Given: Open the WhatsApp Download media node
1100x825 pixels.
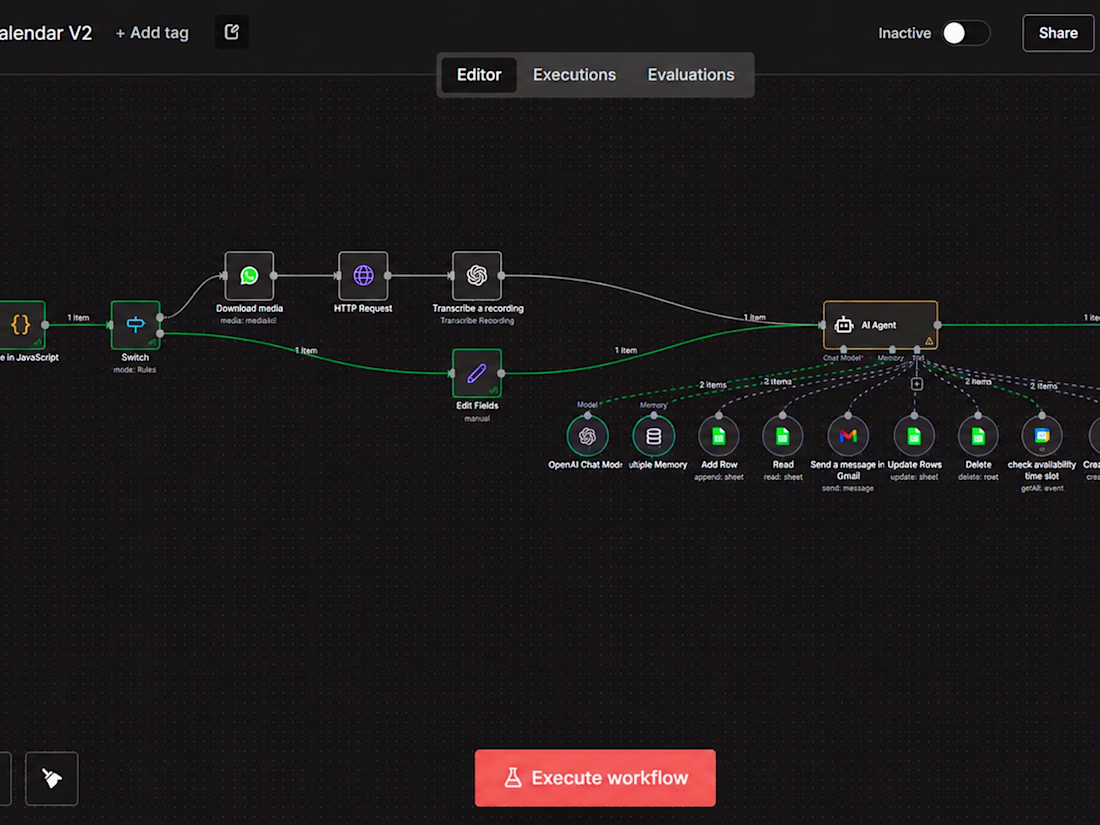Looking at the screenshot, I should pos(249,276).
